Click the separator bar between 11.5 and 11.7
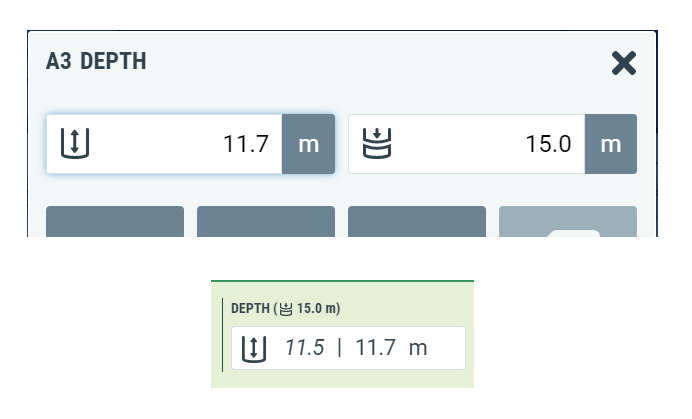 (x=339, y=347)
